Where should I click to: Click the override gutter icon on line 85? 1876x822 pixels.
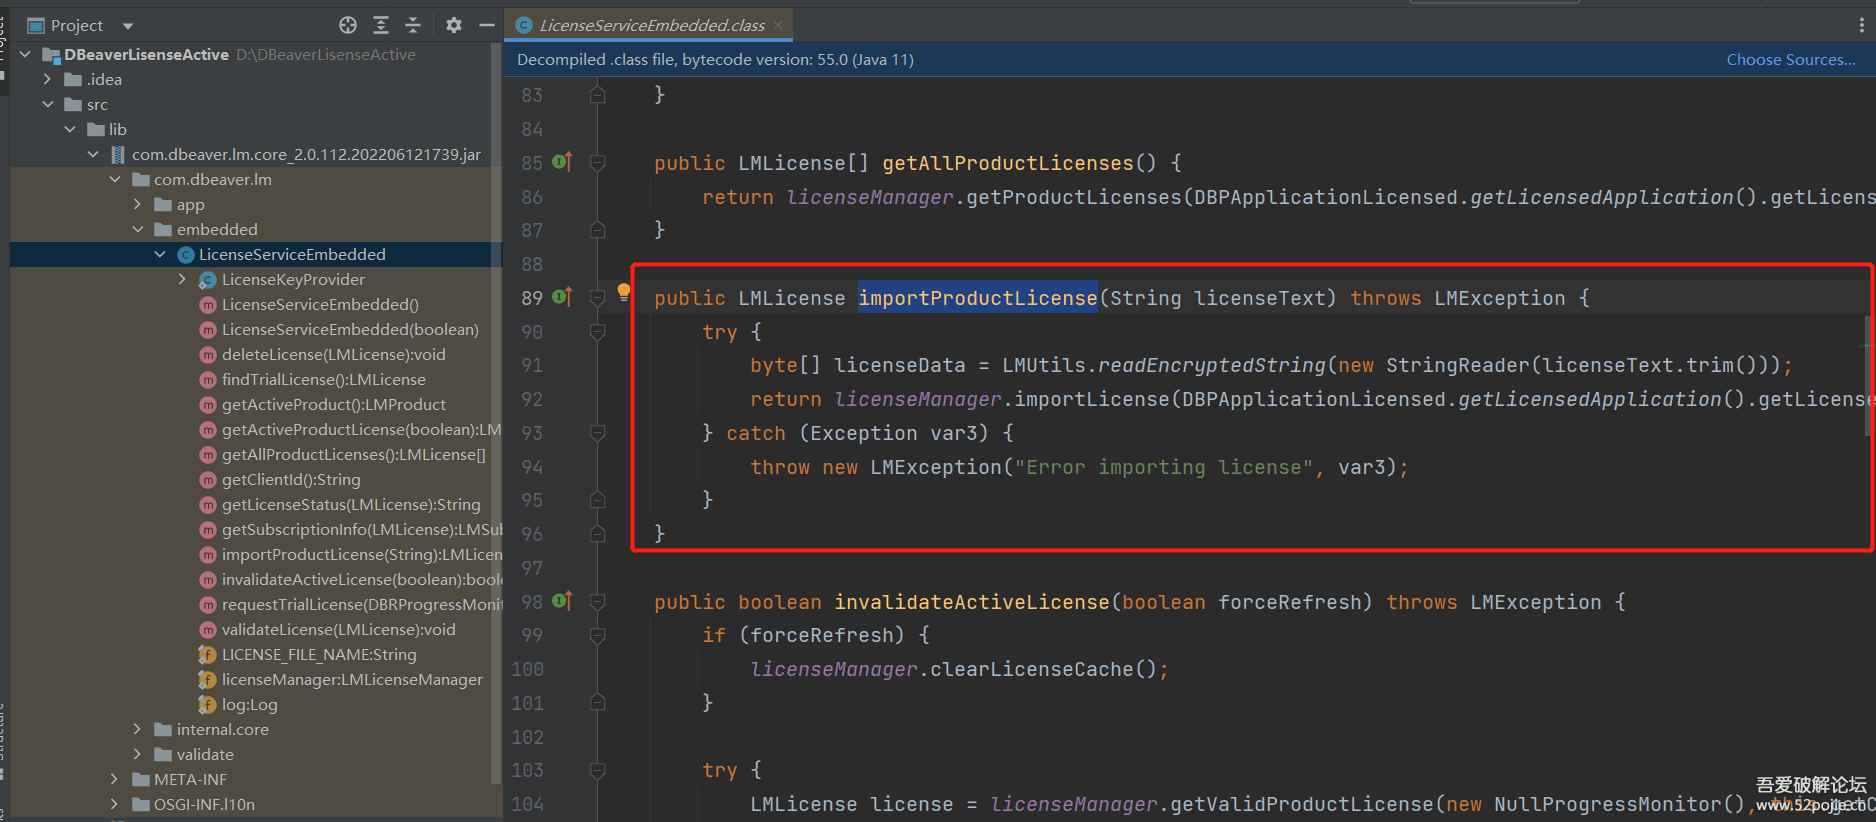tap(562, 162)
